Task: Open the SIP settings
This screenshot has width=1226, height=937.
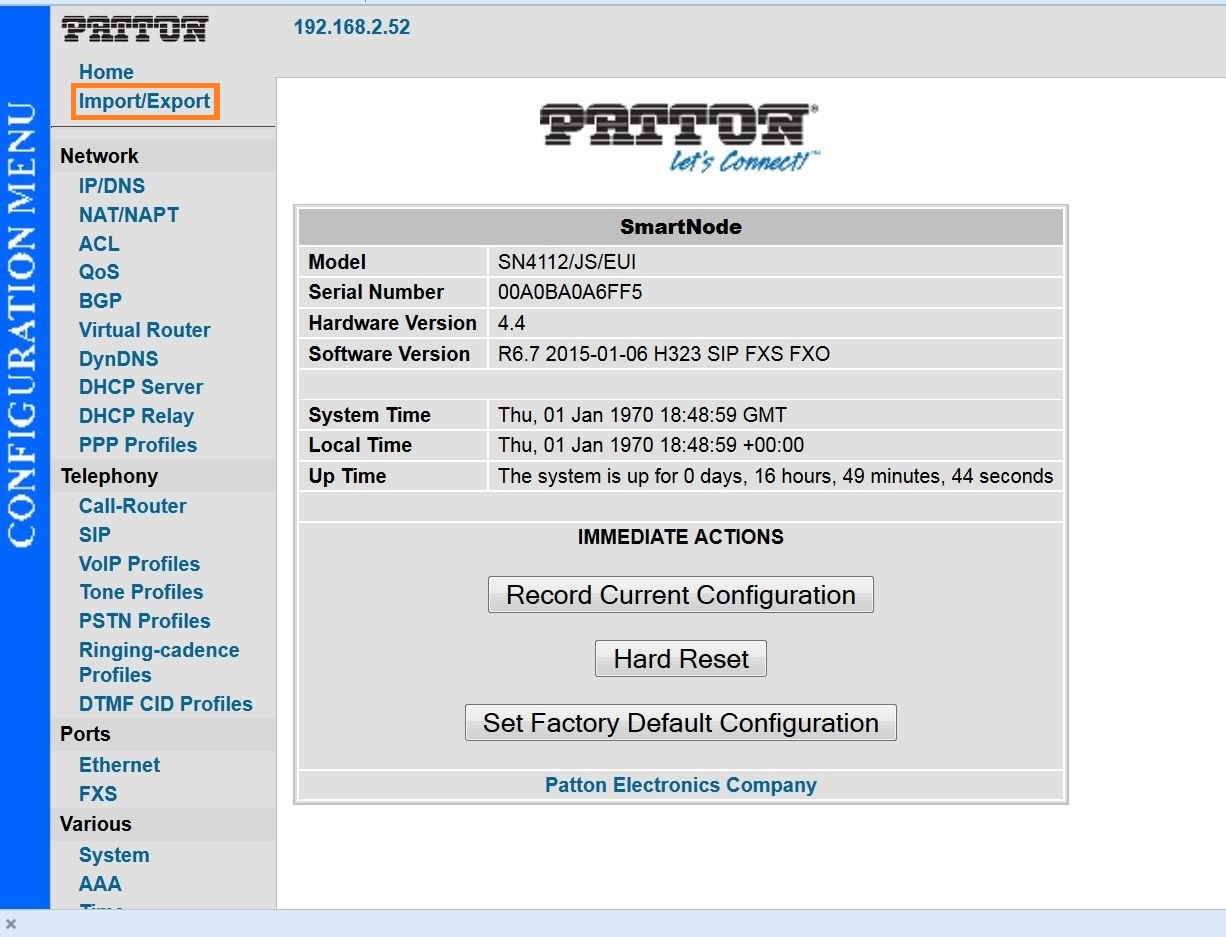Action: click(94, 535)
